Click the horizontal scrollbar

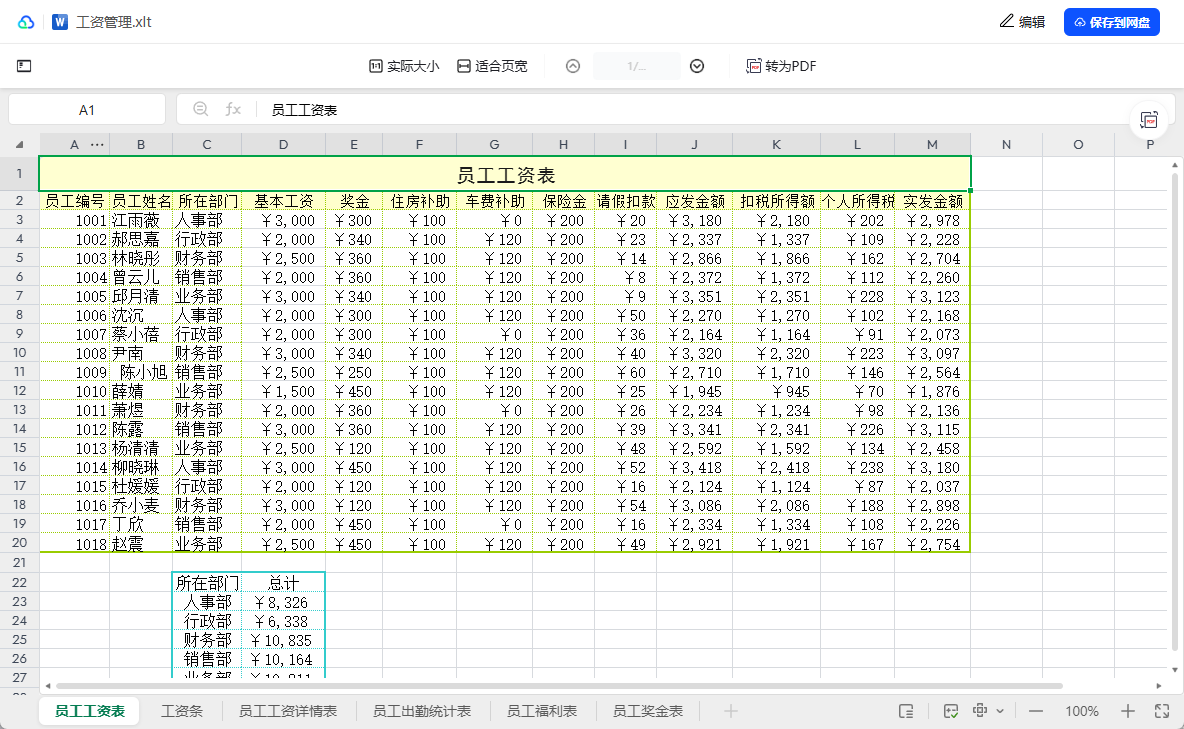point(560,686)
